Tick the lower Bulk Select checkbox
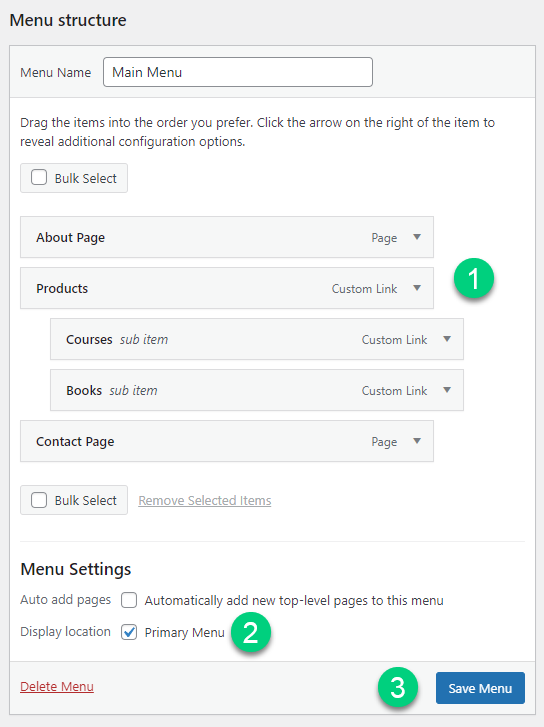 pos(39,500)
